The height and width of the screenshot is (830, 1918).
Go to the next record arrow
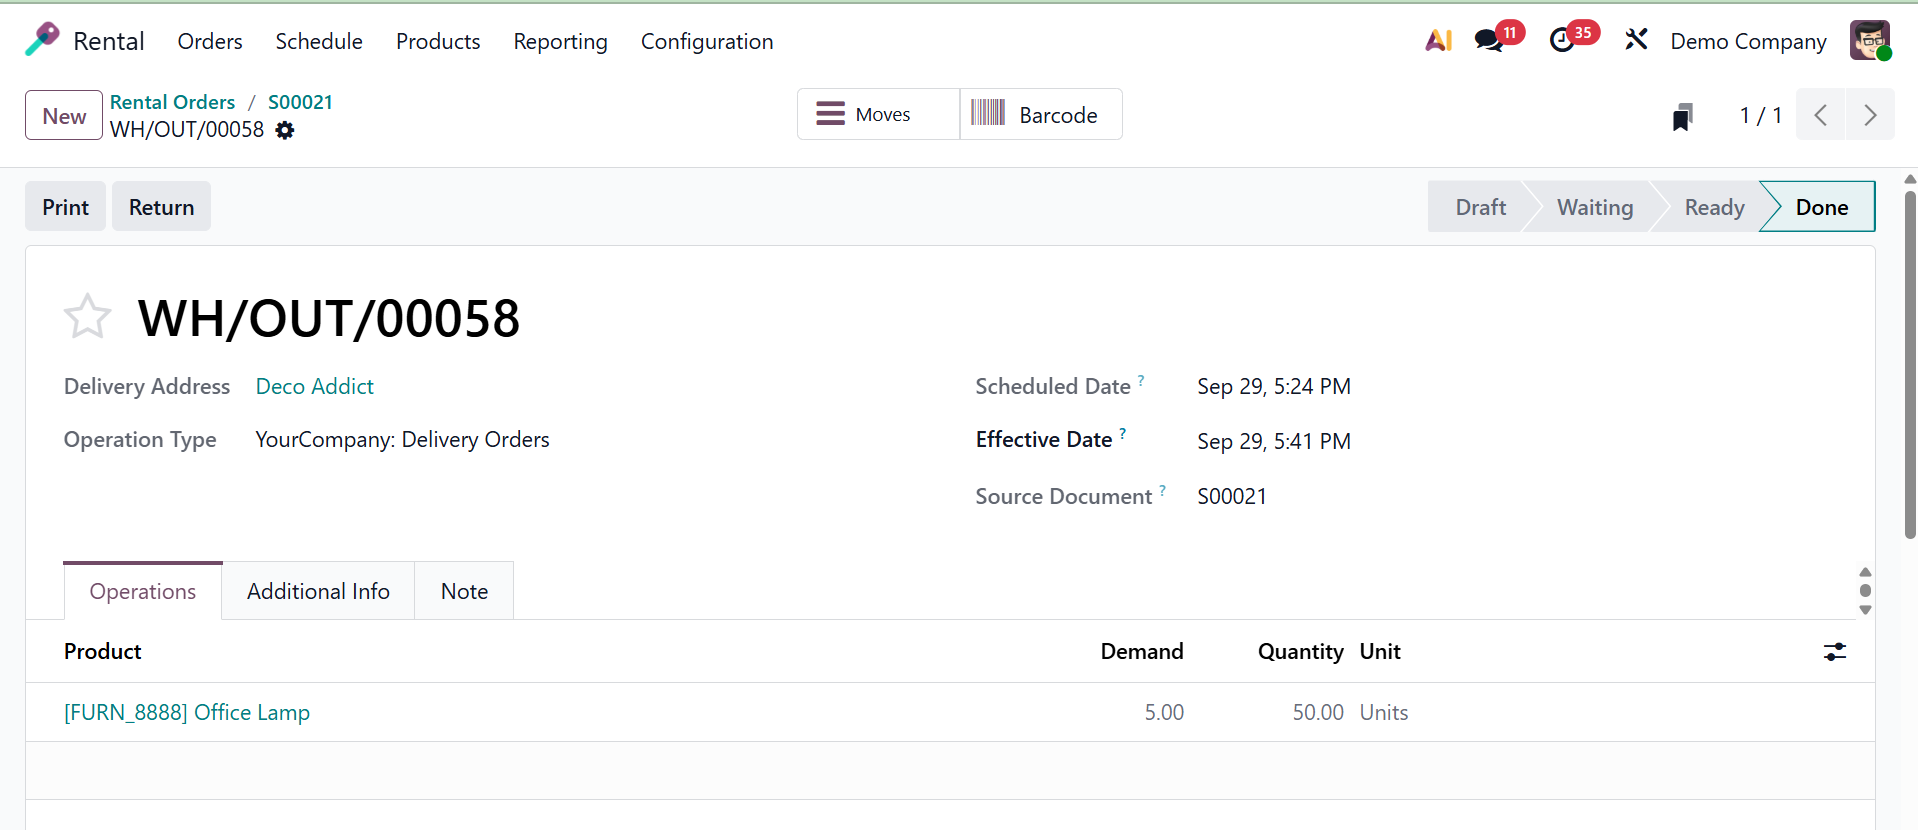coord(1869,115)
